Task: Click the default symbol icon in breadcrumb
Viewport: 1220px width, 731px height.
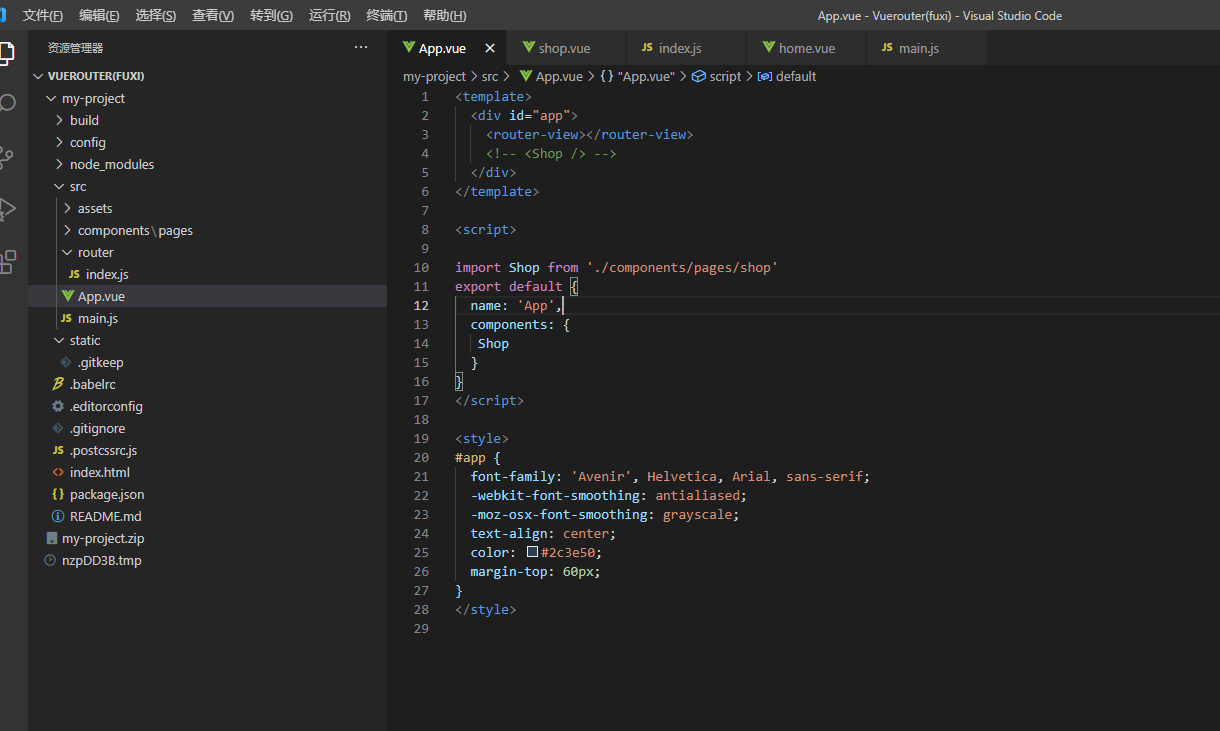Action: coord(765,76)
